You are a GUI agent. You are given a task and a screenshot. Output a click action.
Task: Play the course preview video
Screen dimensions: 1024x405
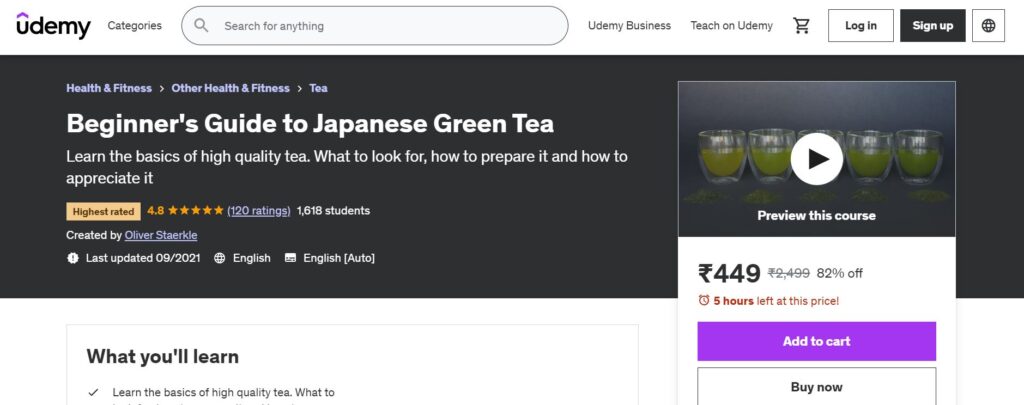[x=816, y=159]
